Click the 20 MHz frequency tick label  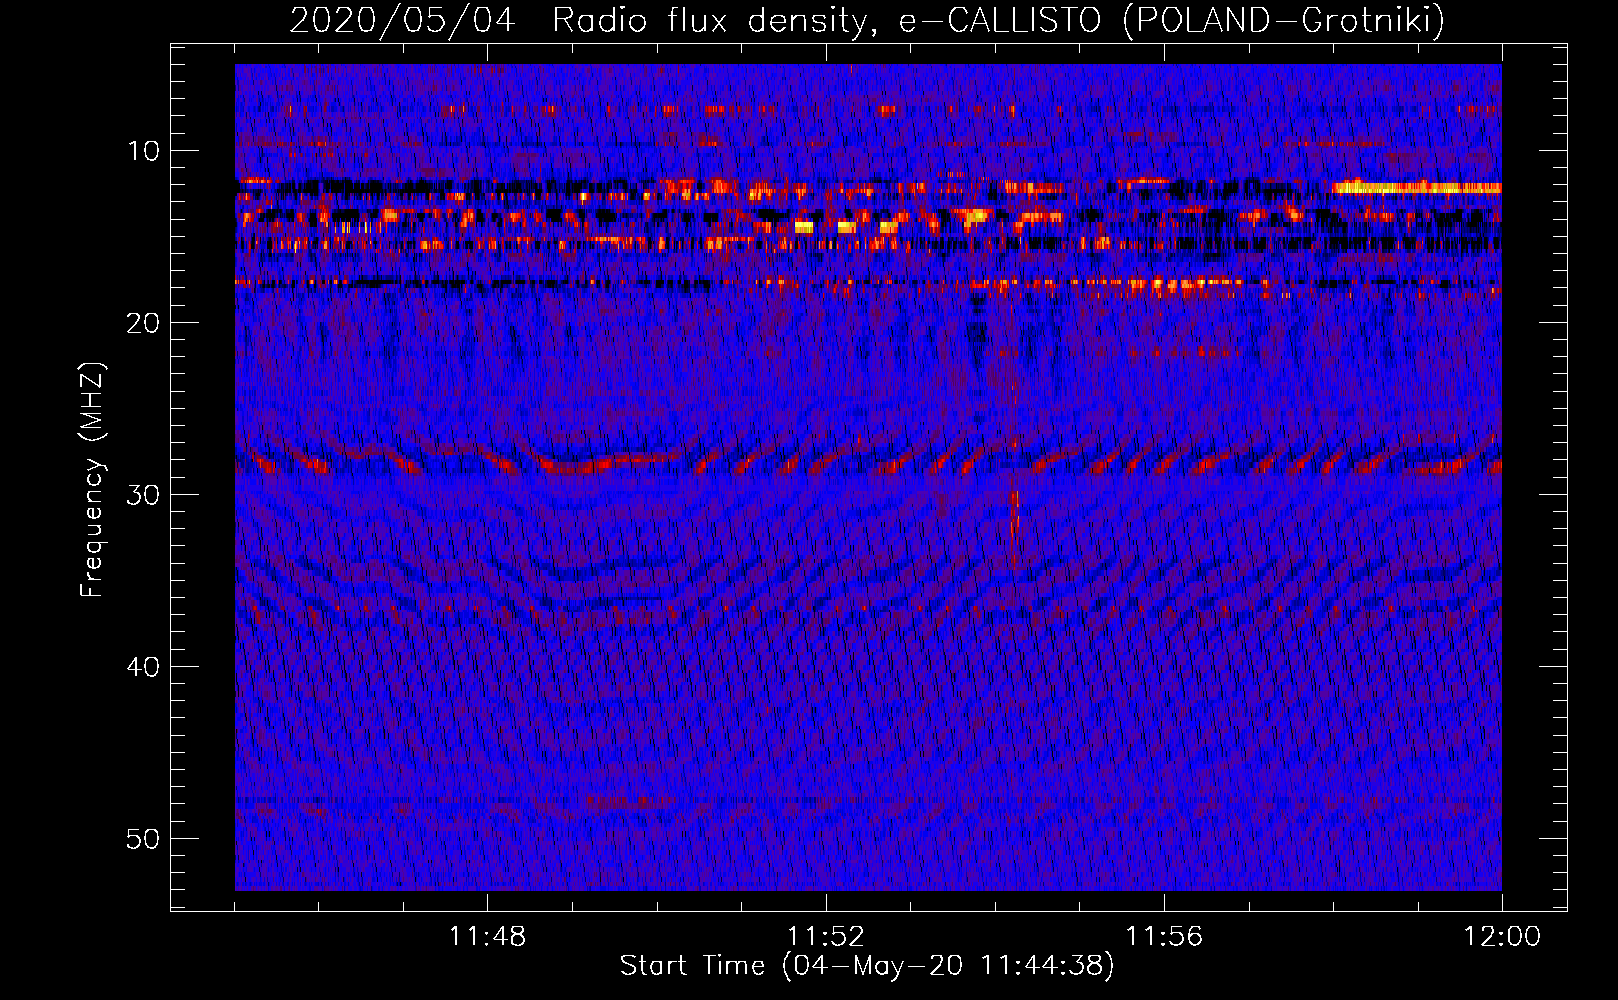143,322
